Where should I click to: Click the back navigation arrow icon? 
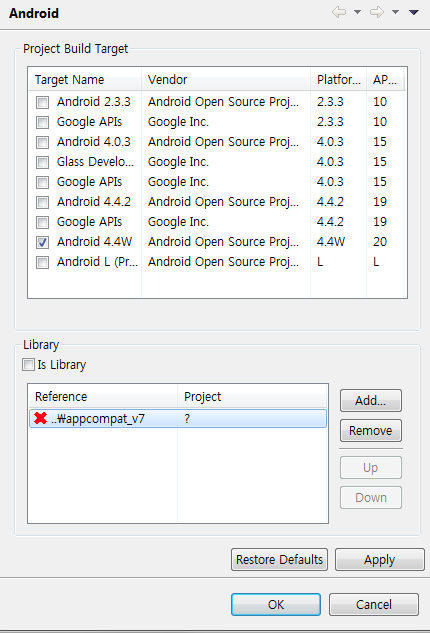(x=339, y=13)
